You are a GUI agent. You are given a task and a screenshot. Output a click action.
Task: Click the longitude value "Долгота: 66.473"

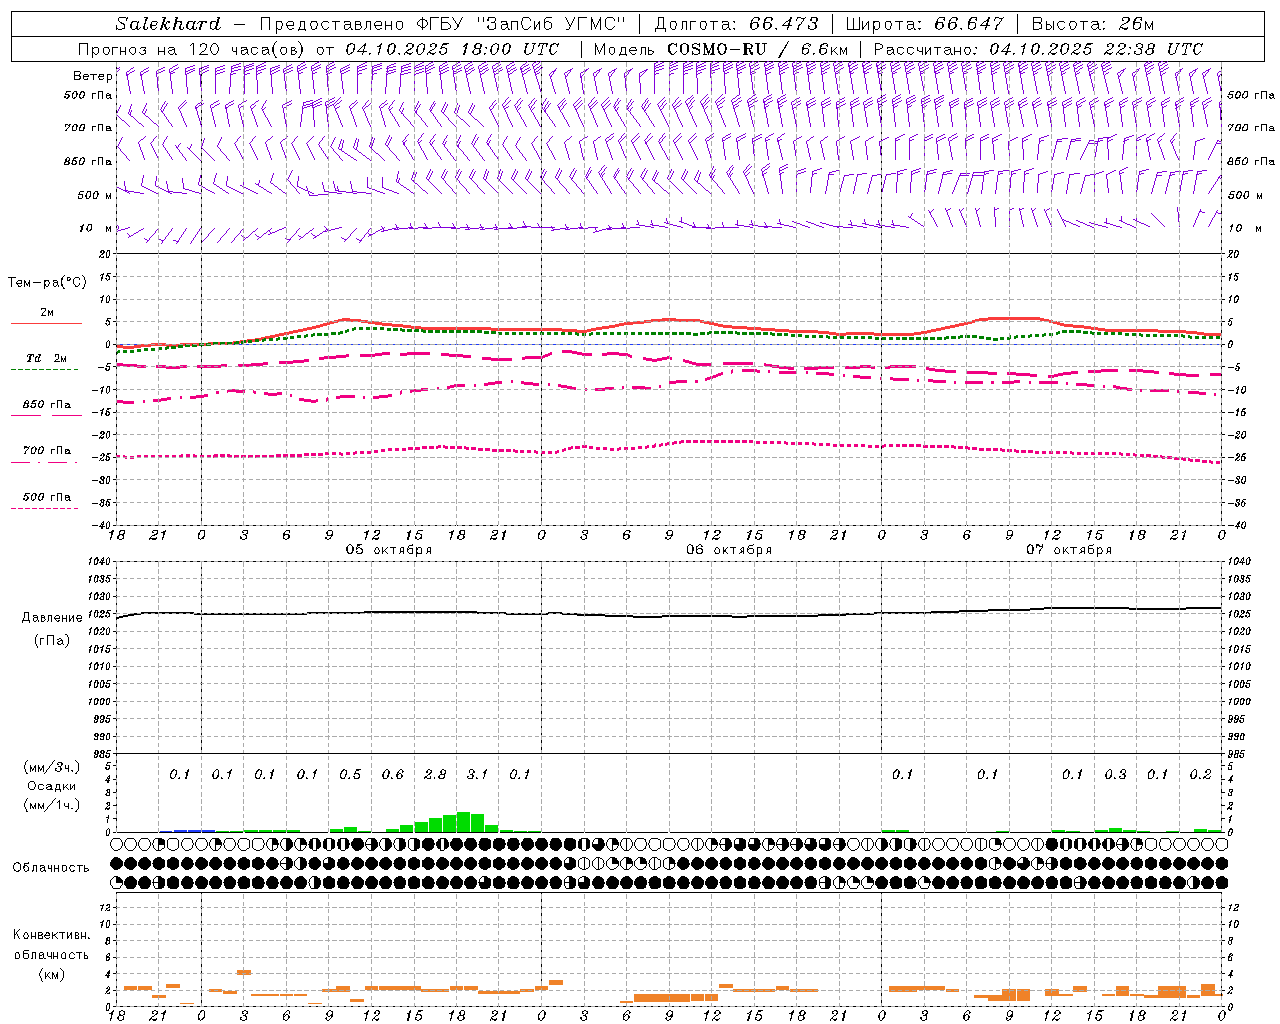(736, 23)
